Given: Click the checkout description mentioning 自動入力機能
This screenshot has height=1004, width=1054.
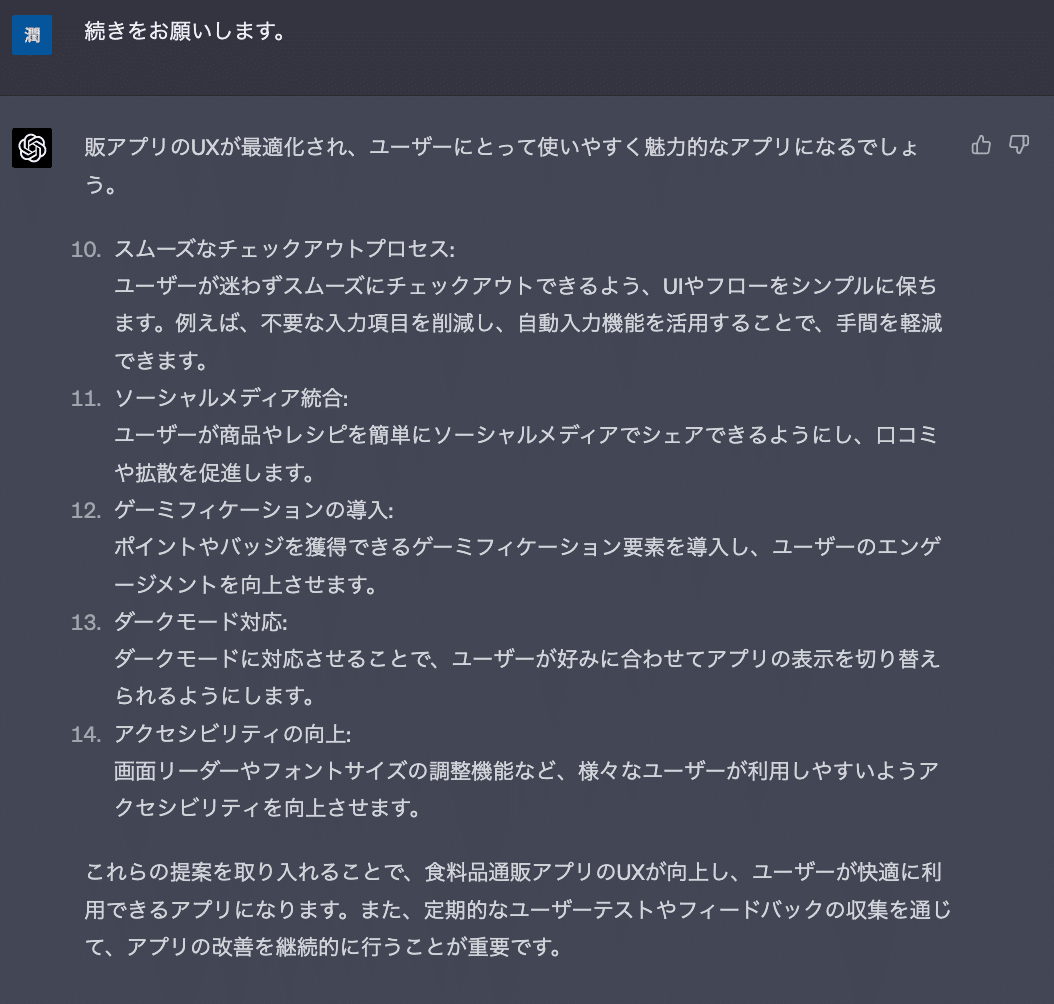Looking at the screenshot, I should coord(527,323).
